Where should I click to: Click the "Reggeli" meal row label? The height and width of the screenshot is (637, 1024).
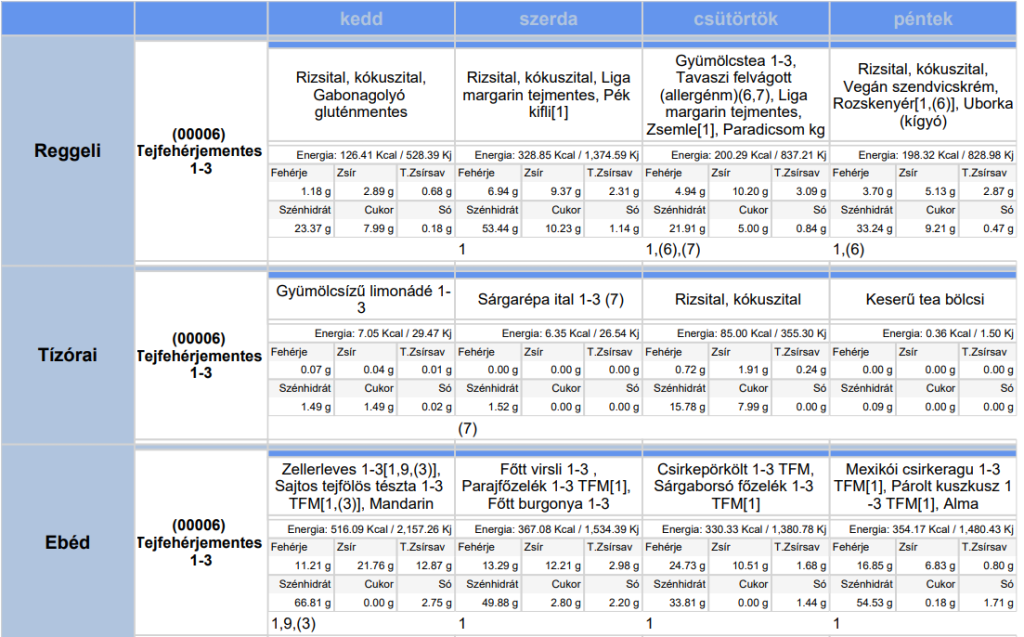tap(67, 151)
